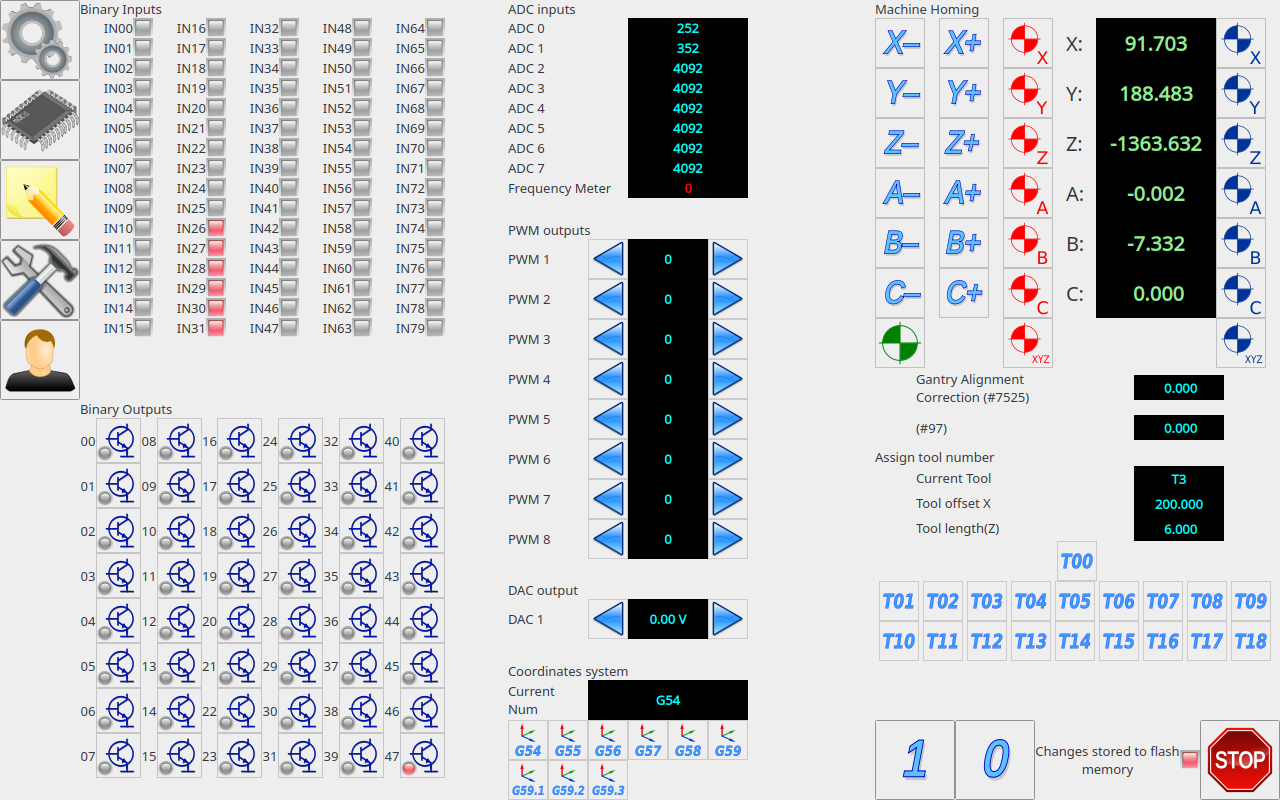Decrease PWM 5 with left arrow
This screenshot has width=1280, height=800.
point(608,420)
